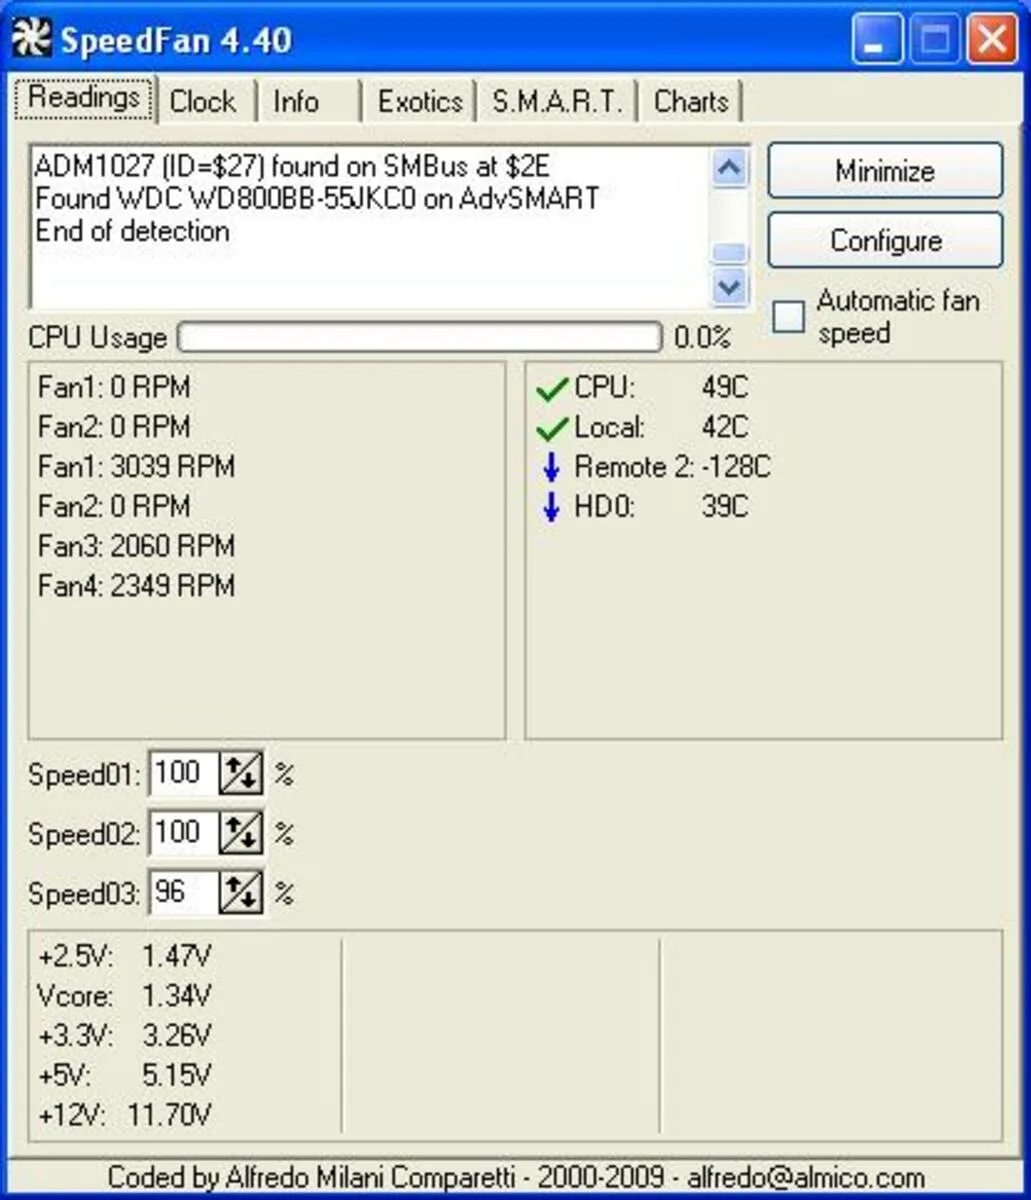Screen dimensions: 1031x1200
Task: Switch to the S.M.A.R.T. tab
Action: pos(557,102)
